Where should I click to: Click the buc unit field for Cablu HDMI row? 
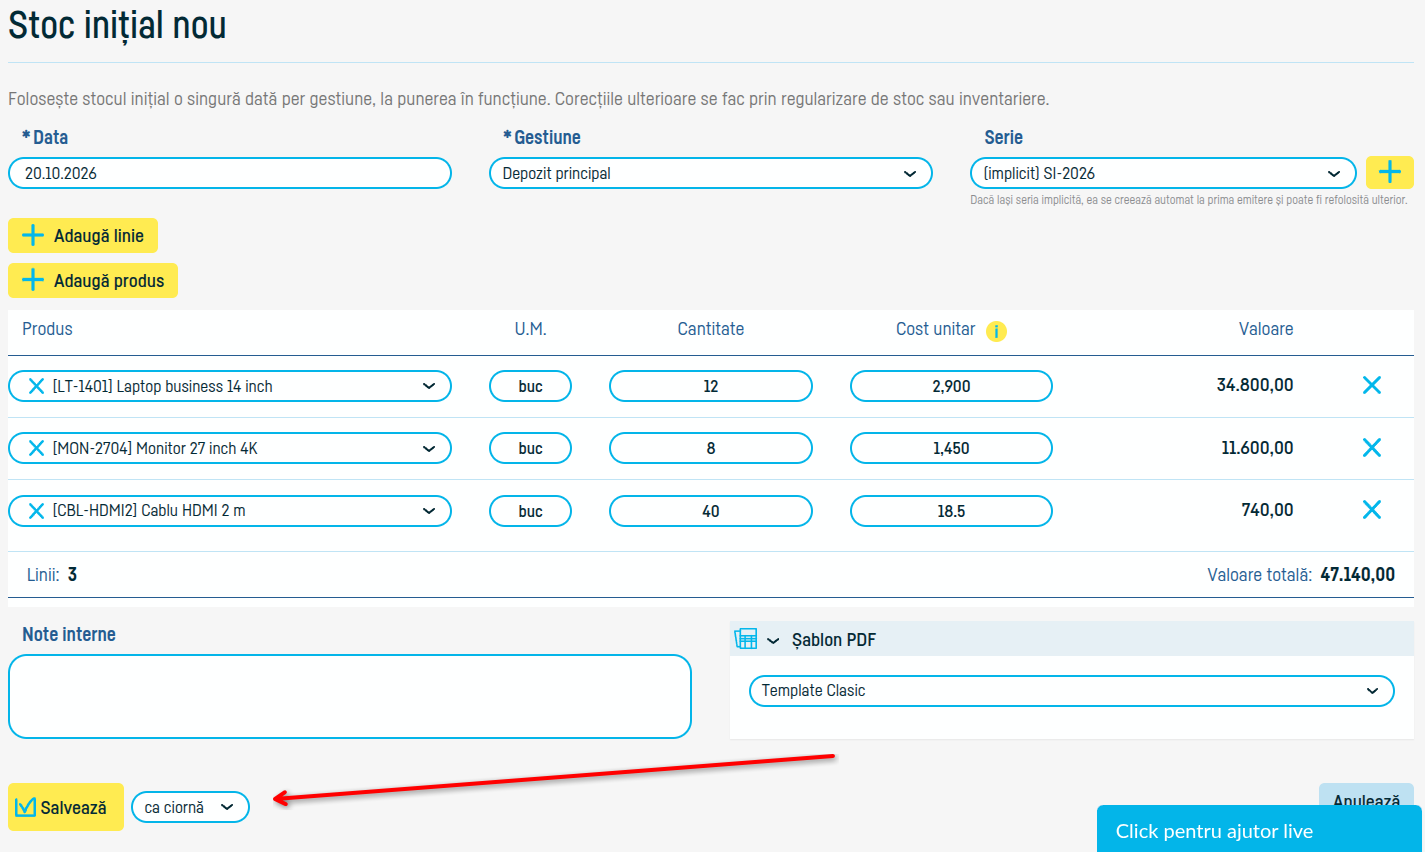[530, 511]
